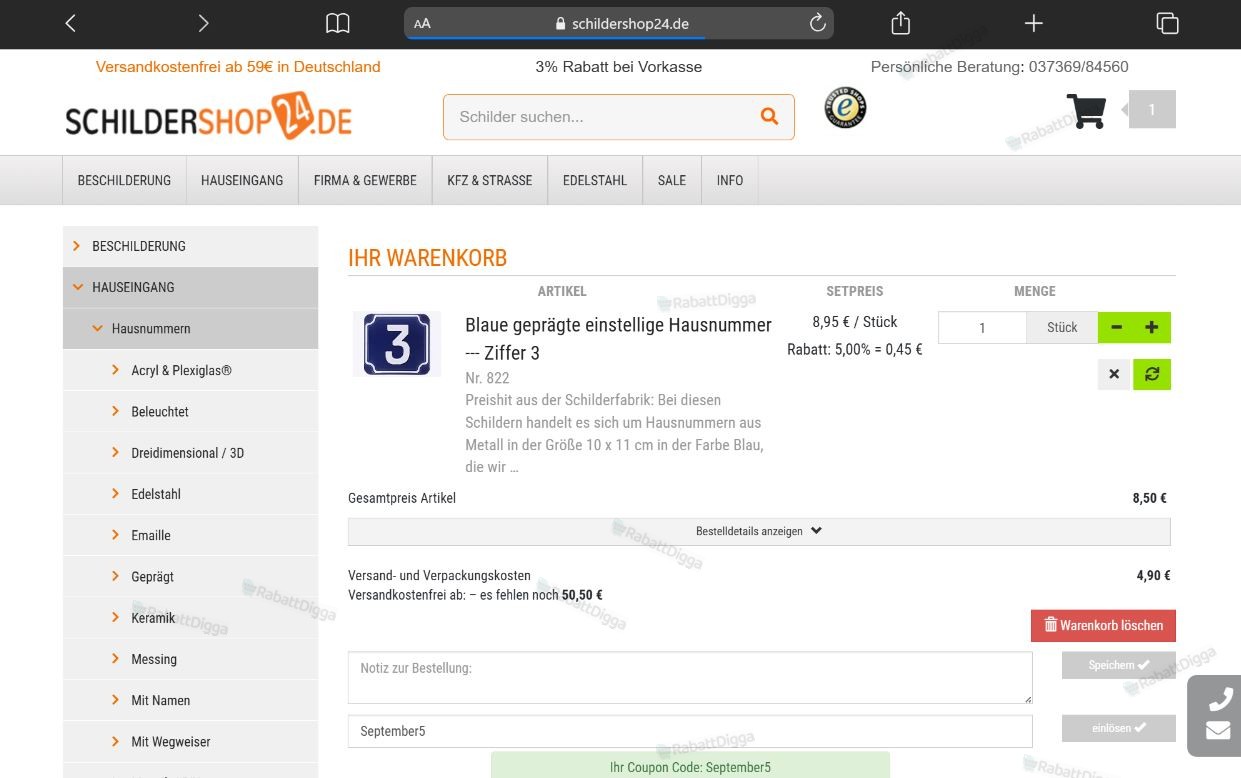Open the BESCHILDERUNG navigation menu
This screenshot has width=1241, height=778.
(x=124, y=181)
